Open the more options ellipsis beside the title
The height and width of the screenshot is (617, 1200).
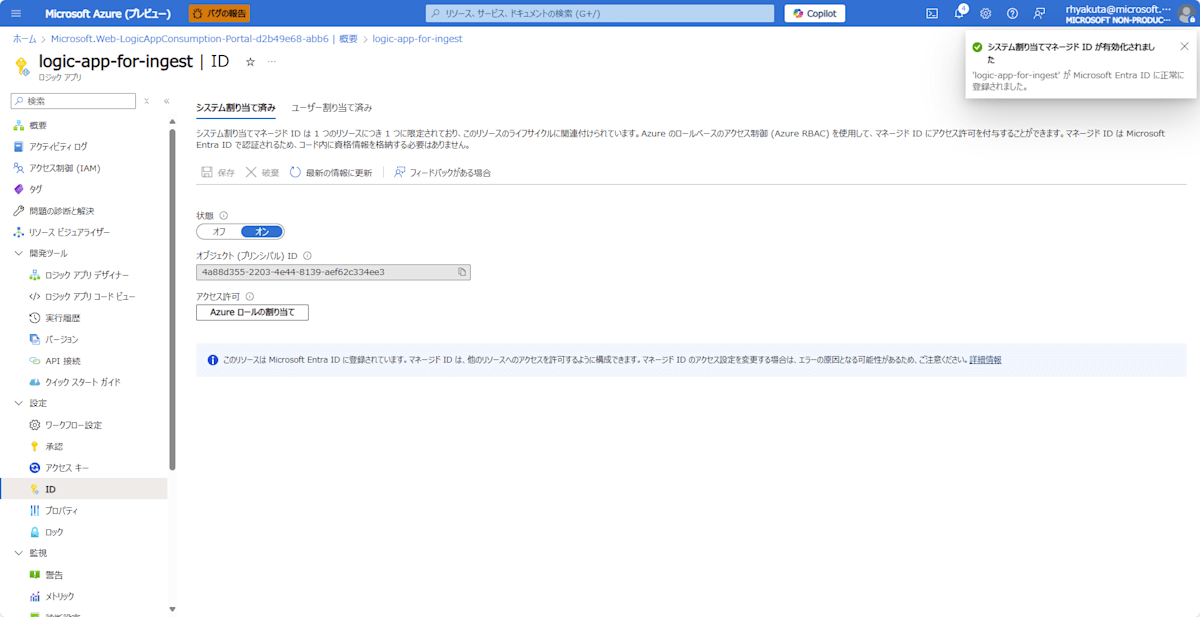271,62
